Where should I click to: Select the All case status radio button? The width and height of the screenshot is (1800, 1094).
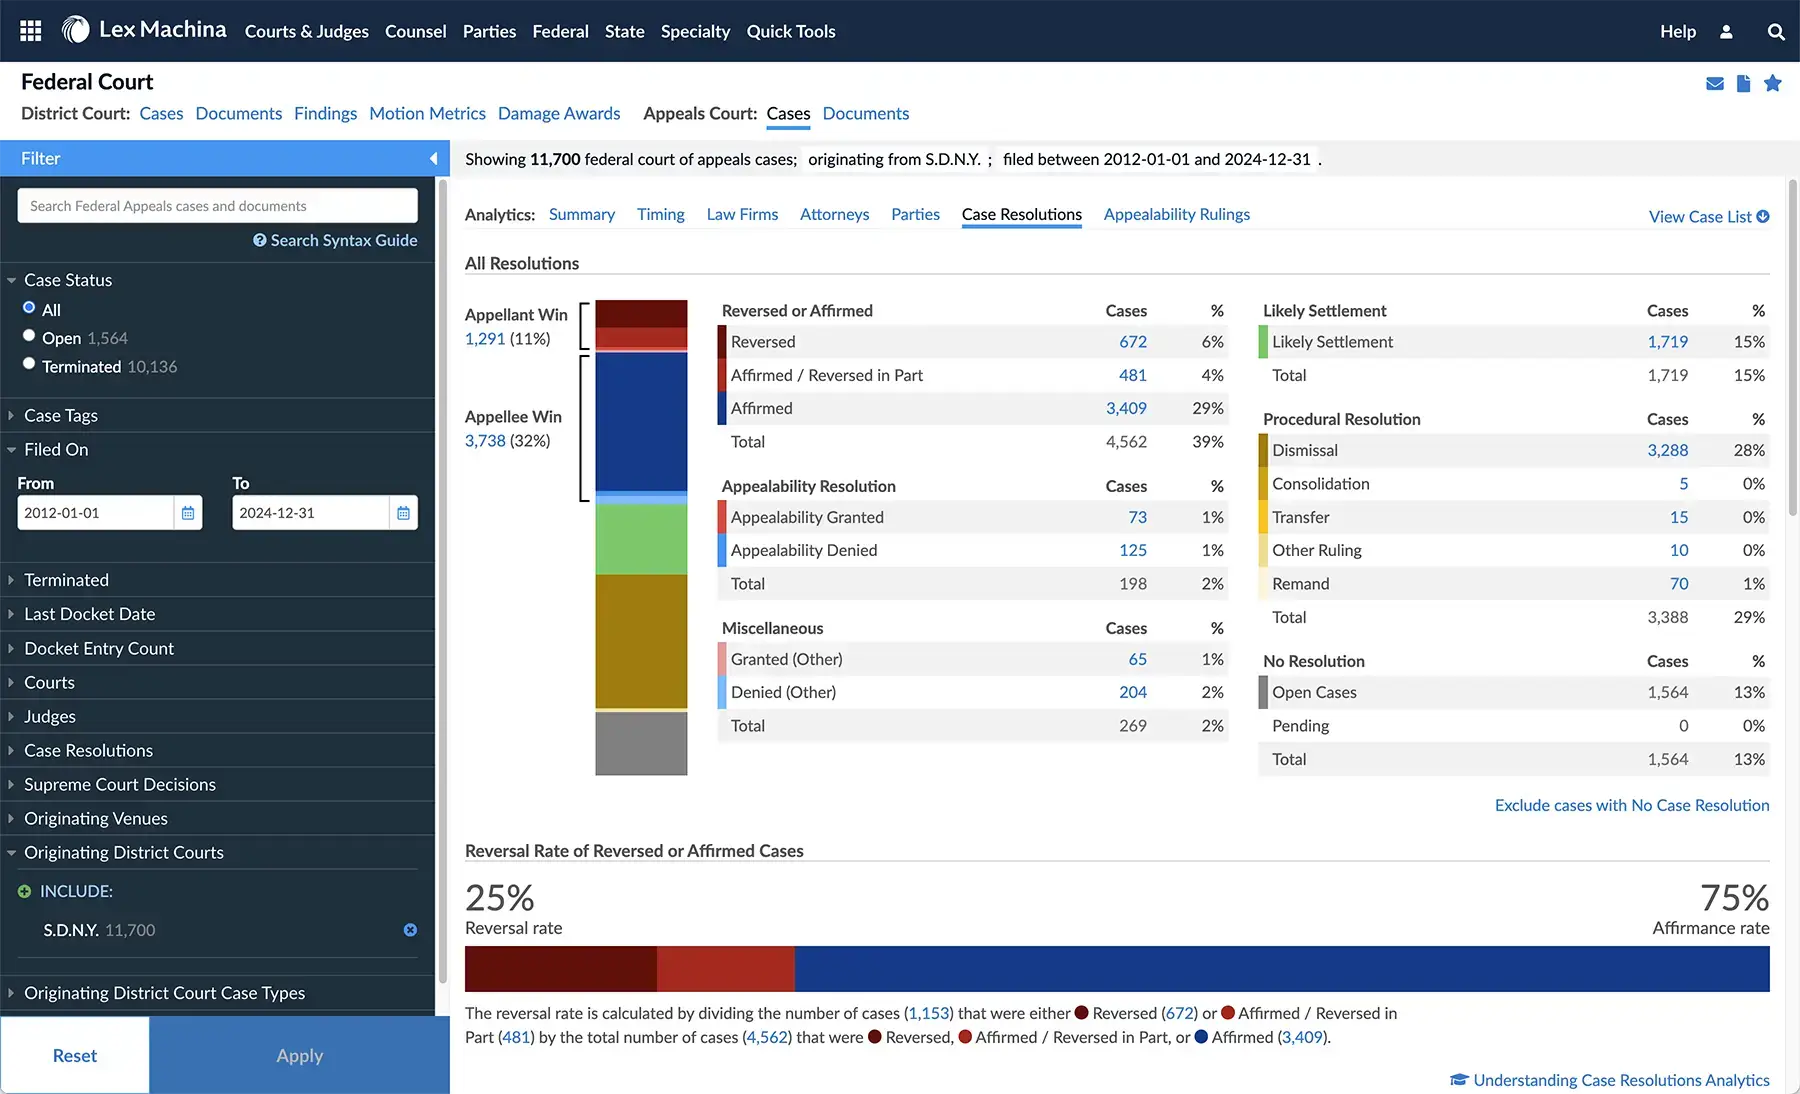(29, 308)
